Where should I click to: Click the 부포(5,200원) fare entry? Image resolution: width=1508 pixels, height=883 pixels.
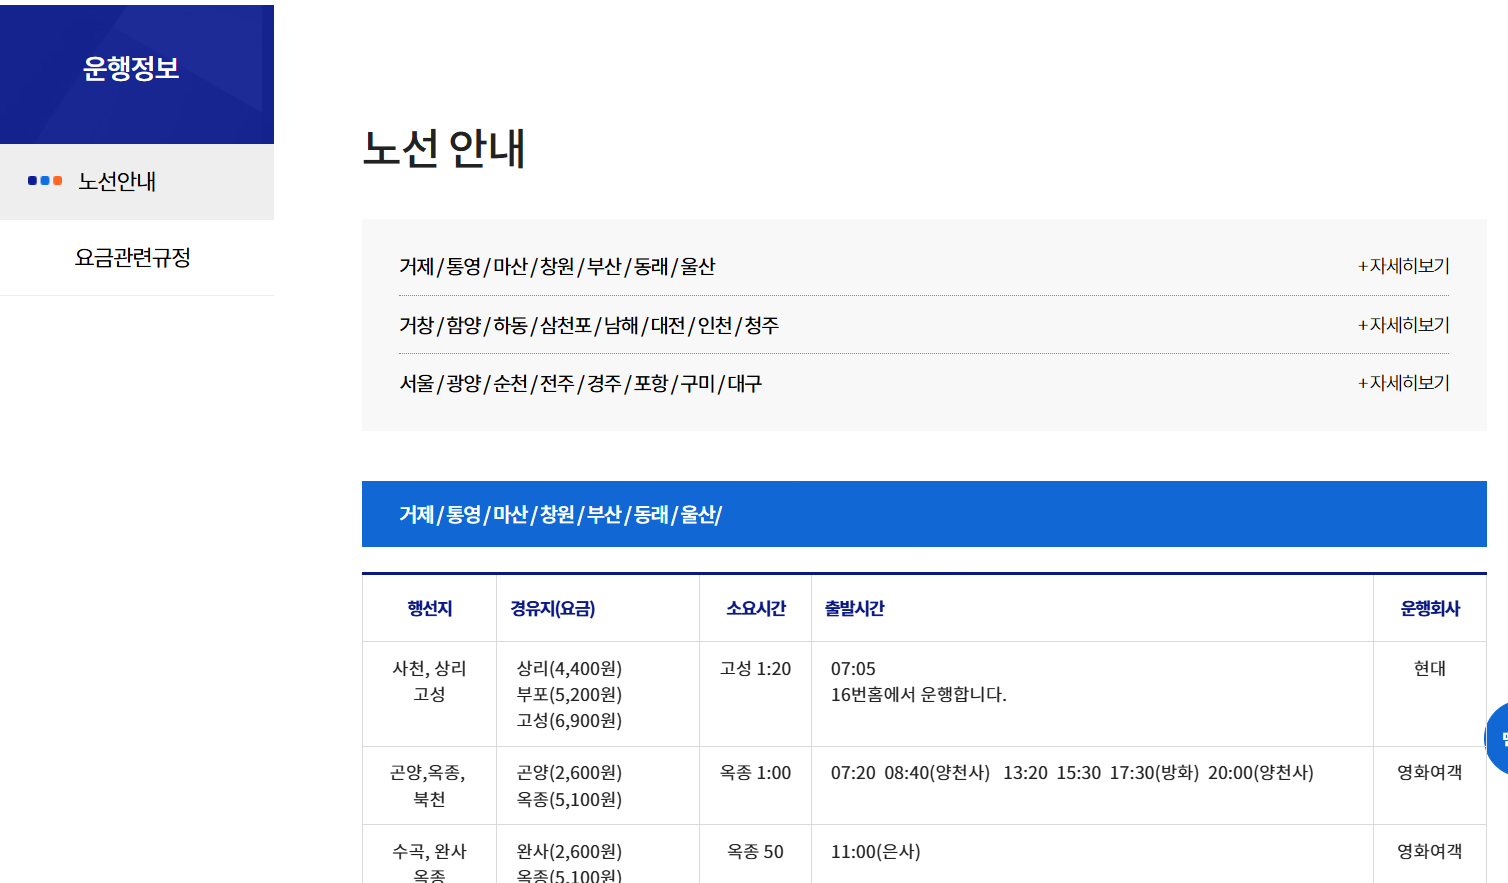tap(569, 694)
